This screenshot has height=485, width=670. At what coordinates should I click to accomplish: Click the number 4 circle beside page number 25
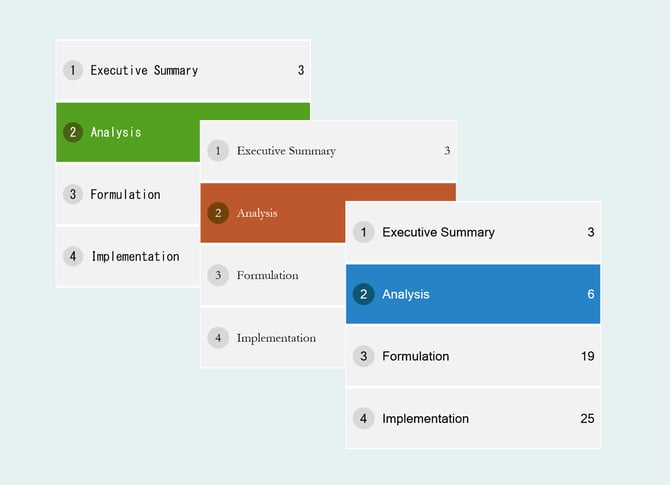pos(364,418)
